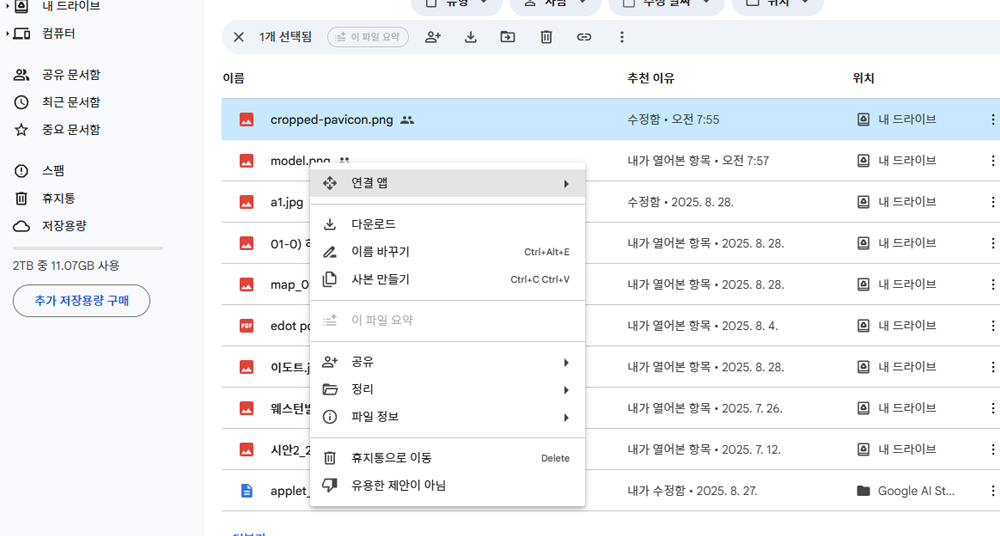Expand the 컴퓨터 tree item in sidebar
Image resolution: width=1000 pixels, height=536 pixels.
coord(8,34)
